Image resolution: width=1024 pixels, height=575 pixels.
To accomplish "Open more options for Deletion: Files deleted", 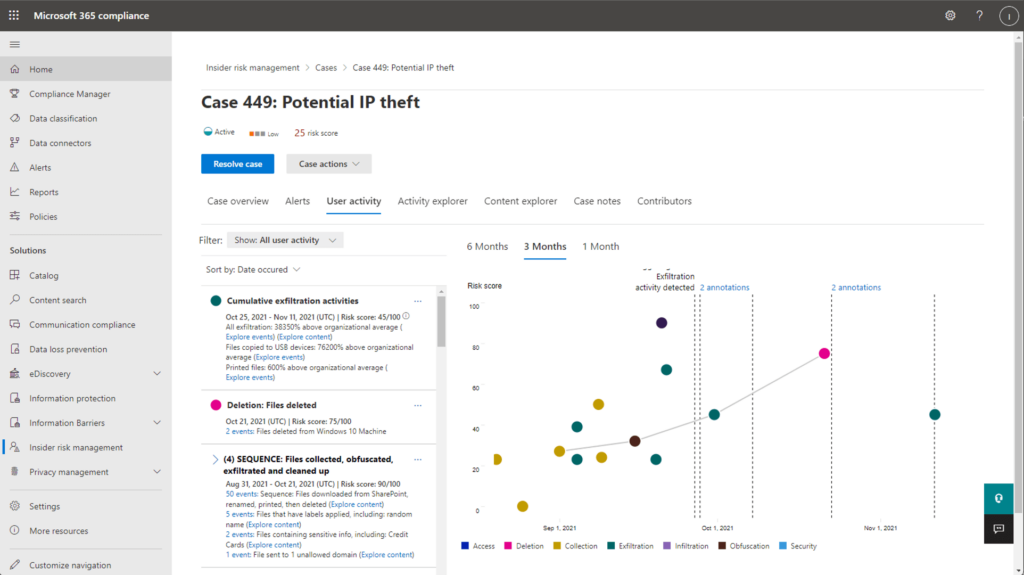I will (x=418, y=406).
